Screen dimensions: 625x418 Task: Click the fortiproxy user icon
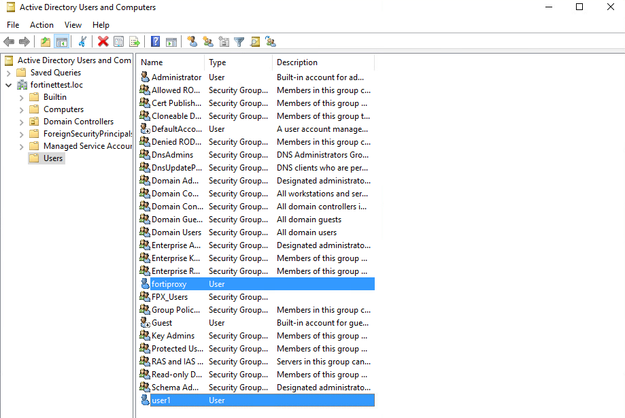(x=145, y=284)
